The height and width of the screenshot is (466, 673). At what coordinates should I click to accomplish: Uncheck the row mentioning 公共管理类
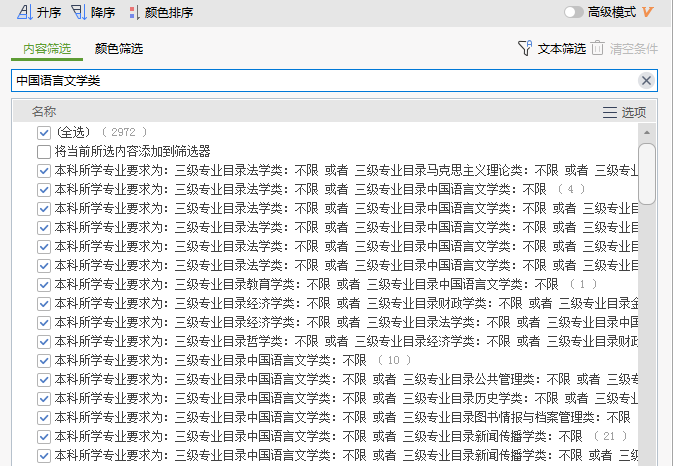click(x=44, y=380)
